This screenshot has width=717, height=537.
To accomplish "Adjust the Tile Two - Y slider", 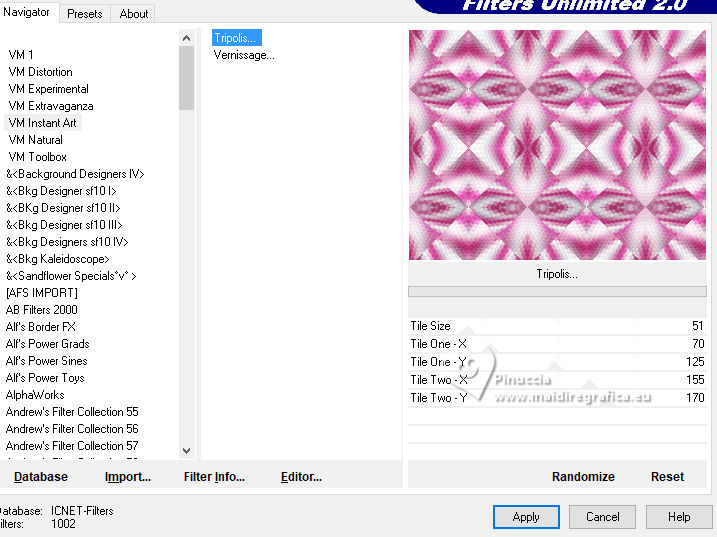I will pos(557,397).
